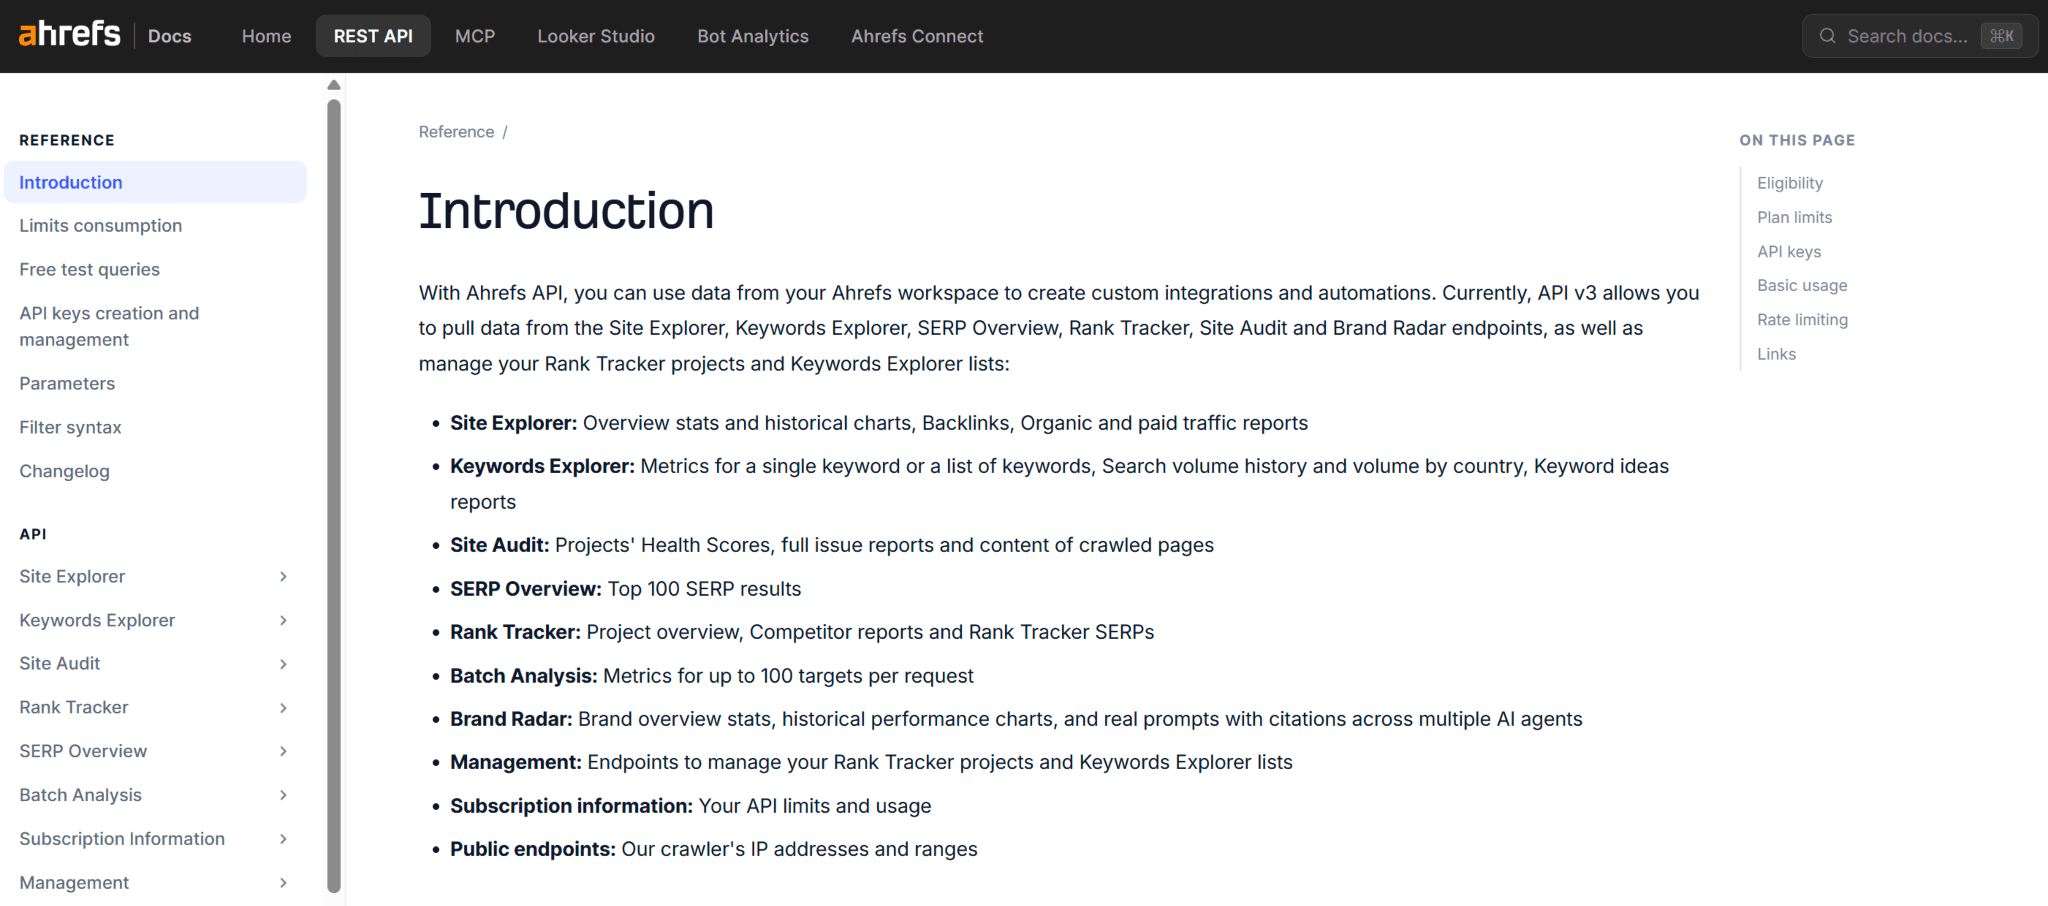Image resolution: width=2048 pixels, height=906 pixels.
Task: Open the Looker Studio tab
Action: pyautogui.click(x=596, y=36)
